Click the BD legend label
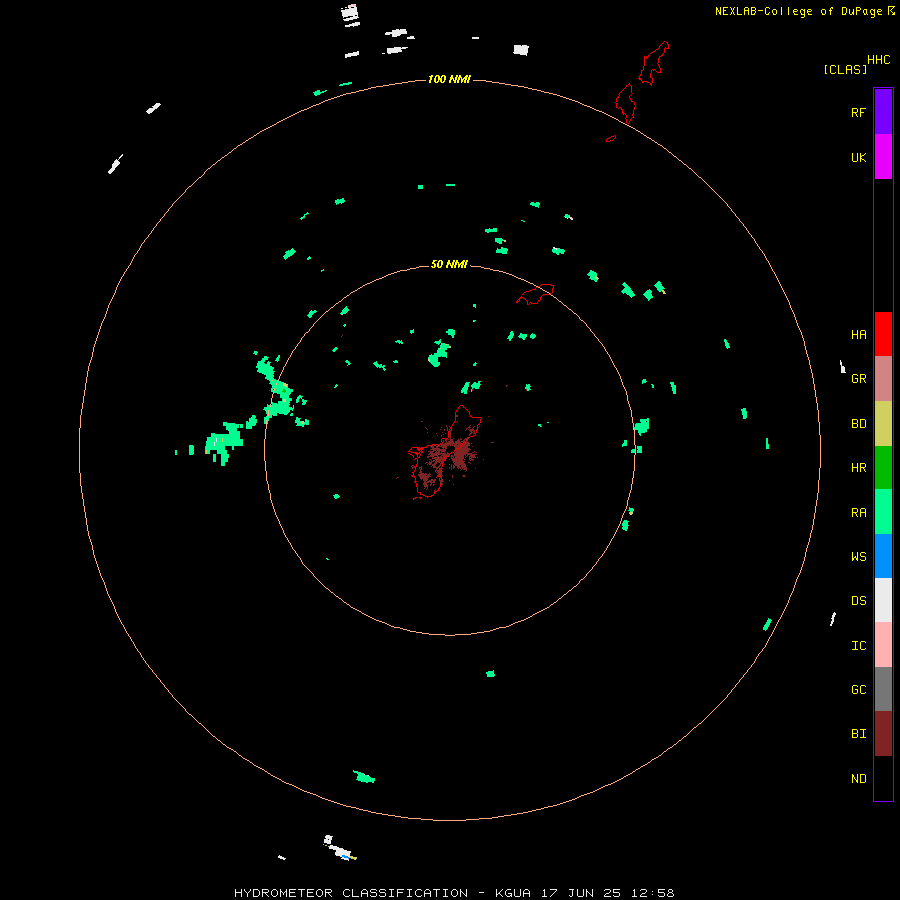900x900 pixels. coord(858,424)
